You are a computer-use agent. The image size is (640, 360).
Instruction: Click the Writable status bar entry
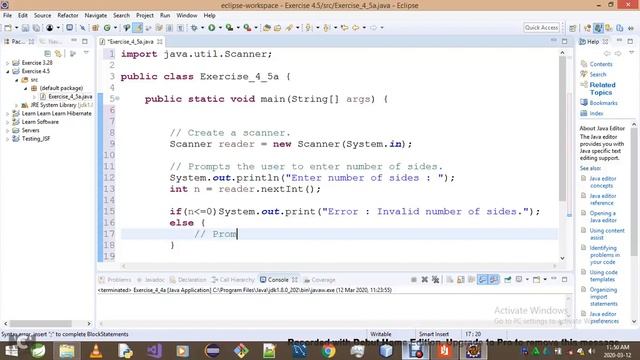point(380,334)
